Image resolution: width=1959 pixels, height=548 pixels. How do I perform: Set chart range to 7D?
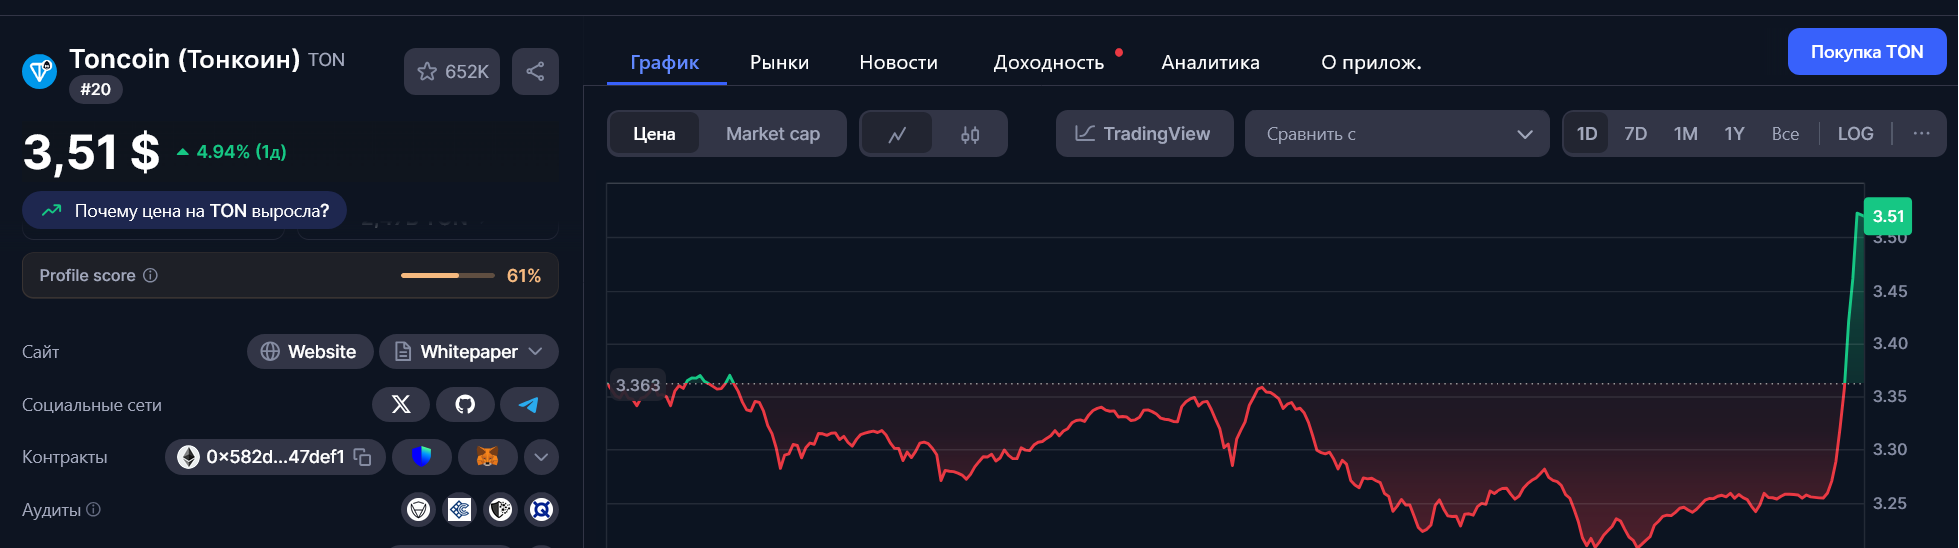pos(1636,134)
